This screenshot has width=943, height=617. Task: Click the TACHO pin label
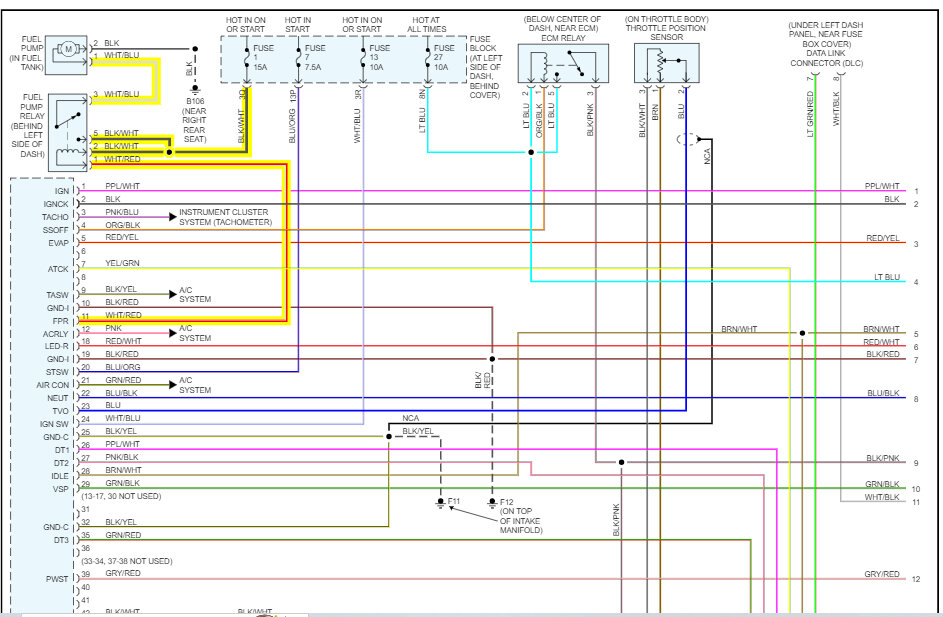[55, 217]
